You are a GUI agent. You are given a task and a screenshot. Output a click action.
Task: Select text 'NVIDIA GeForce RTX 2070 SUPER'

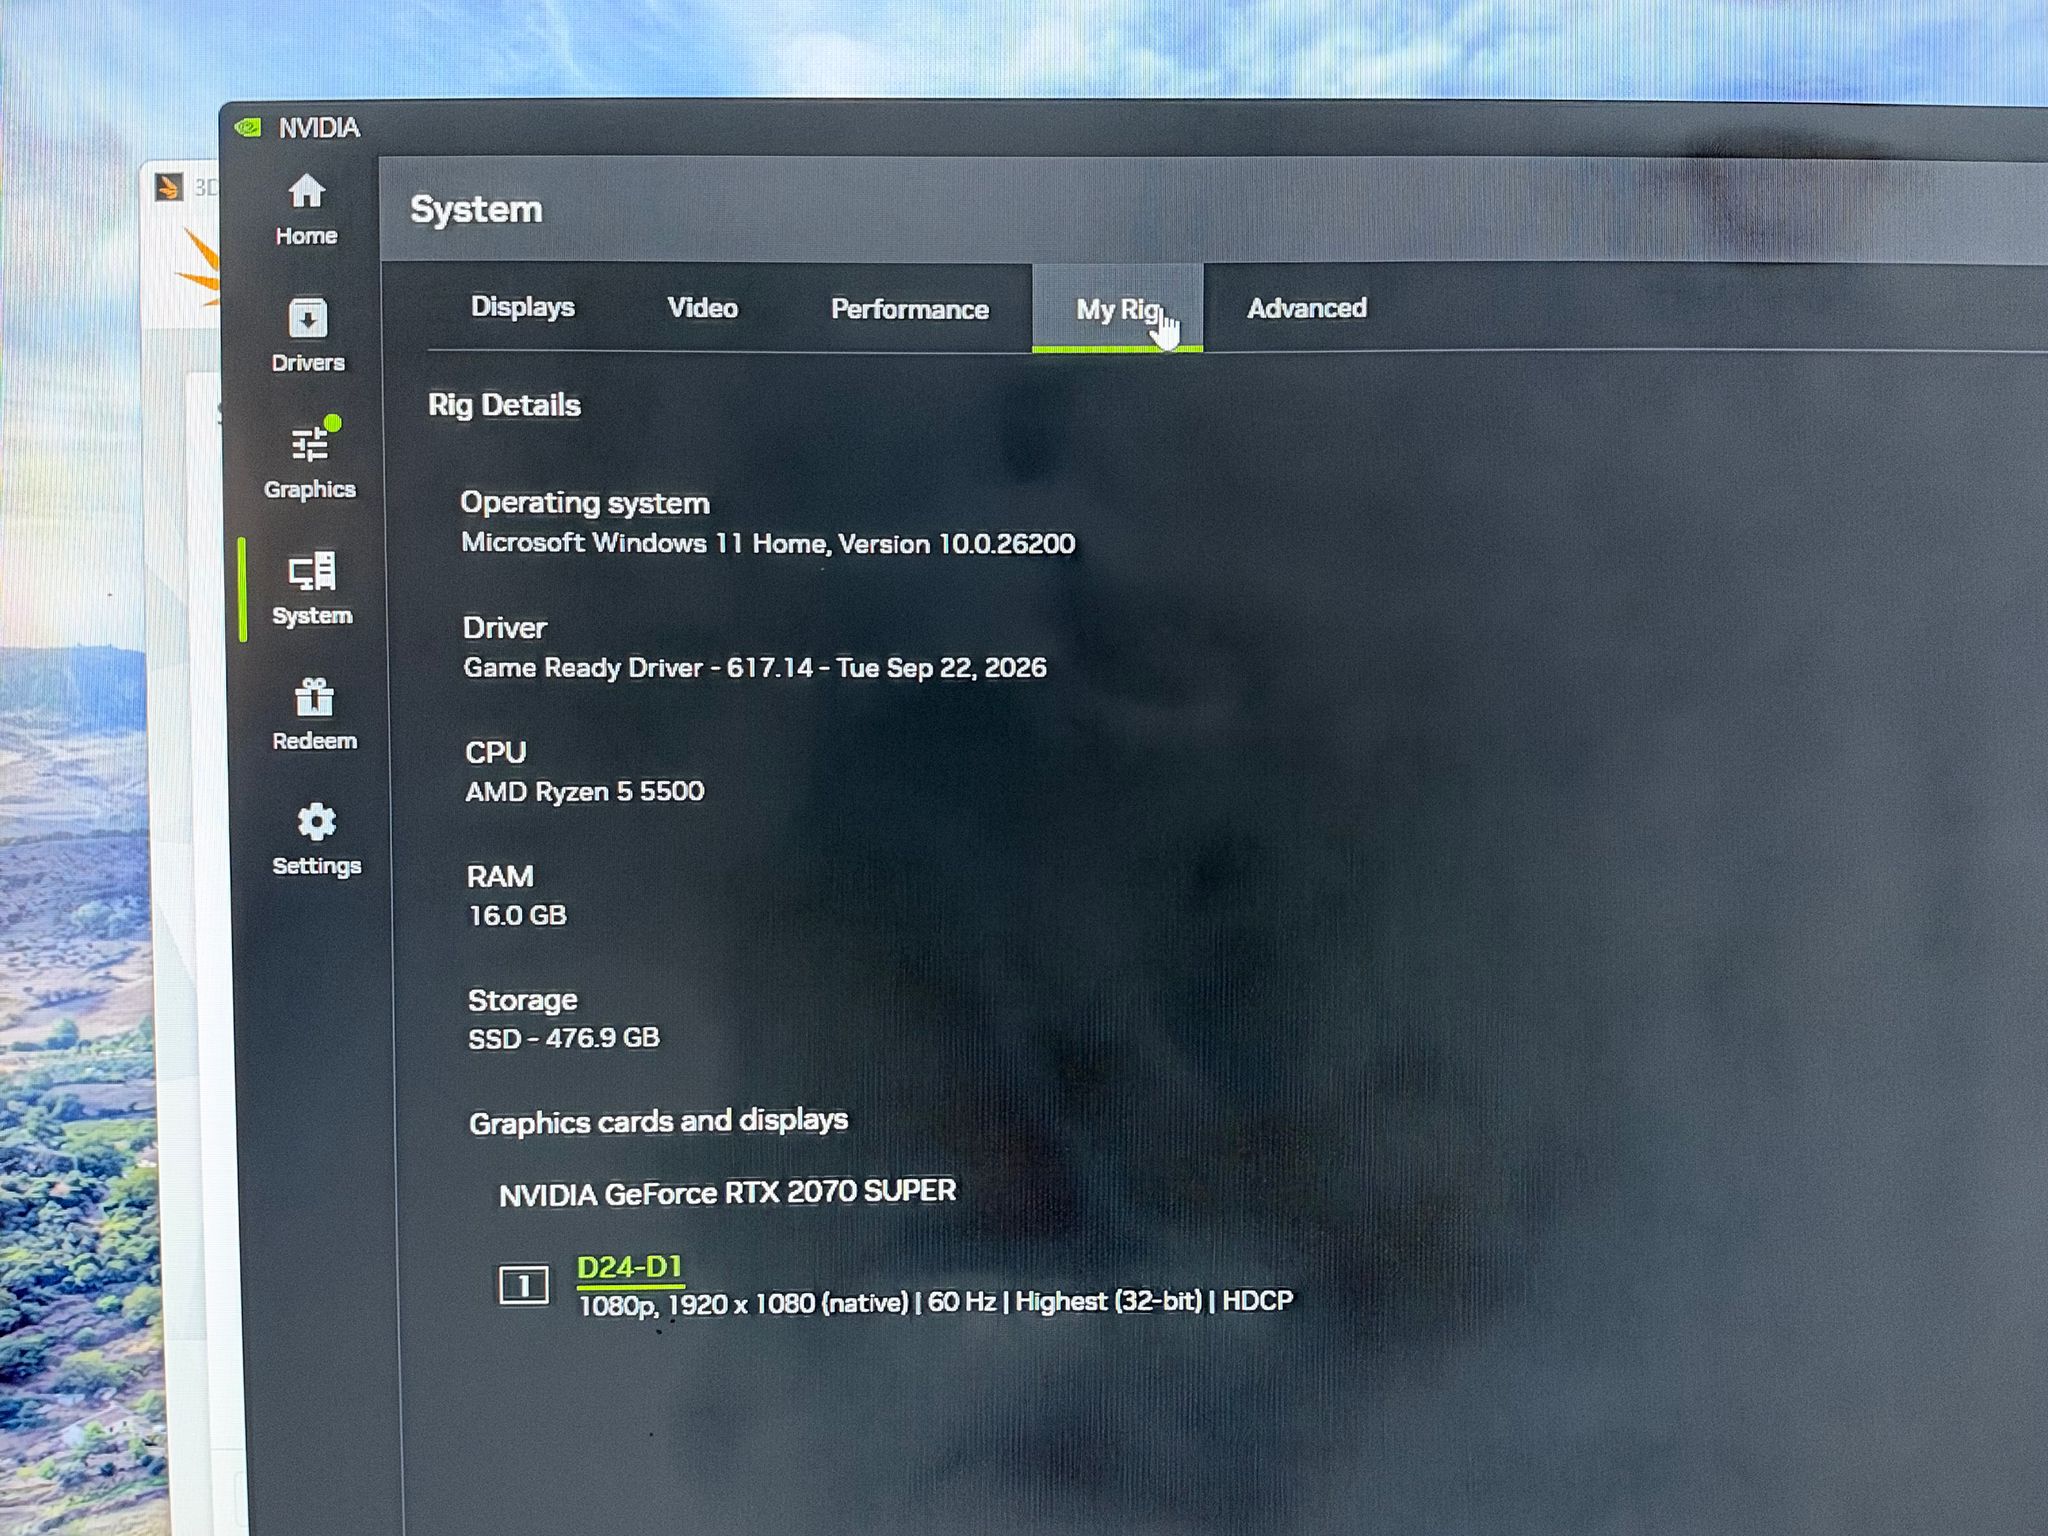pos(728,1193)
